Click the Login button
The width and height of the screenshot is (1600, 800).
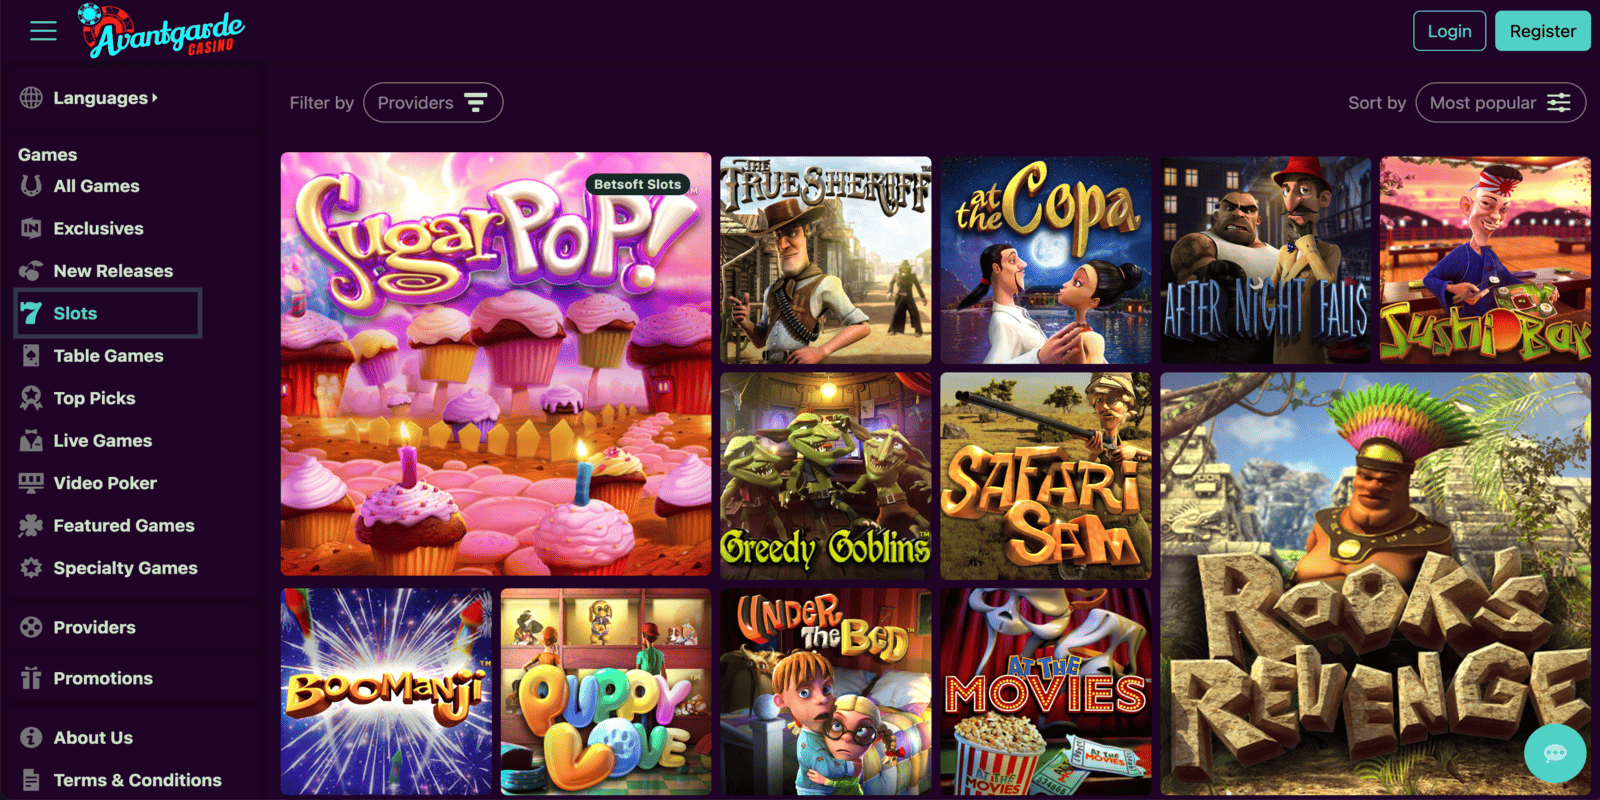click(1449, 31)
